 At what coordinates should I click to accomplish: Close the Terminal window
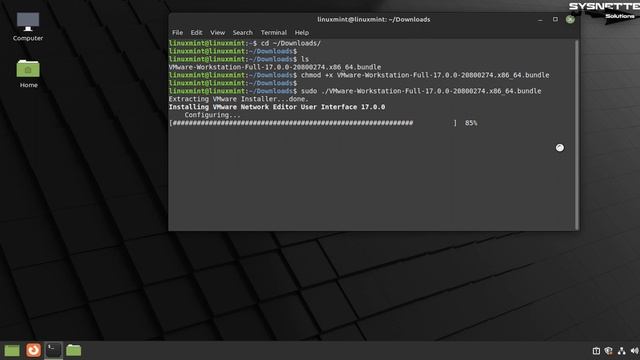[x=570, y=19]
